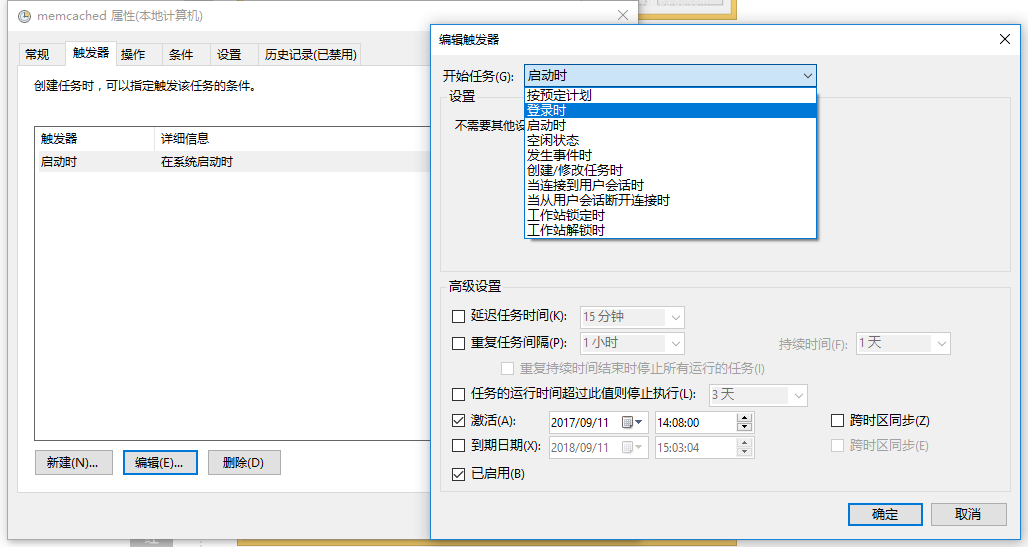This screenshot has height=547, width=1028.
Task: Uncheck the 激活(A) checkbox
Action: tap(458, 420)
